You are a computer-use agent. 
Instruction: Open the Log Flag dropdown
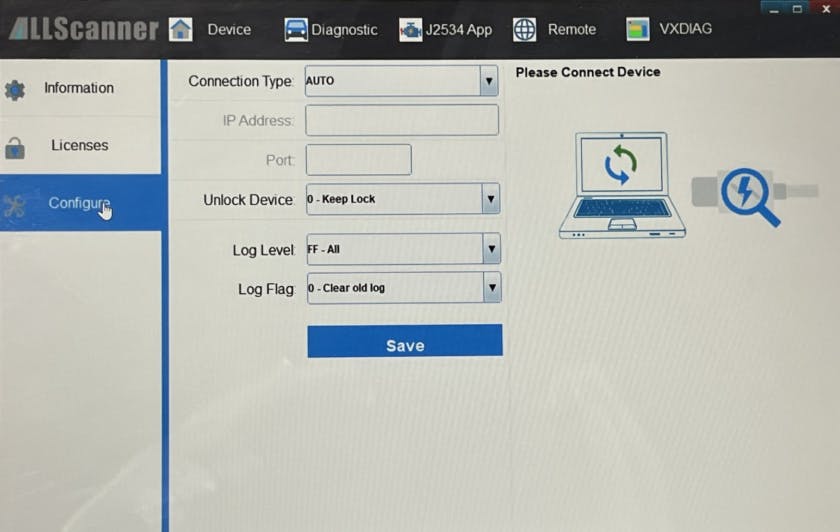(491, 288)
